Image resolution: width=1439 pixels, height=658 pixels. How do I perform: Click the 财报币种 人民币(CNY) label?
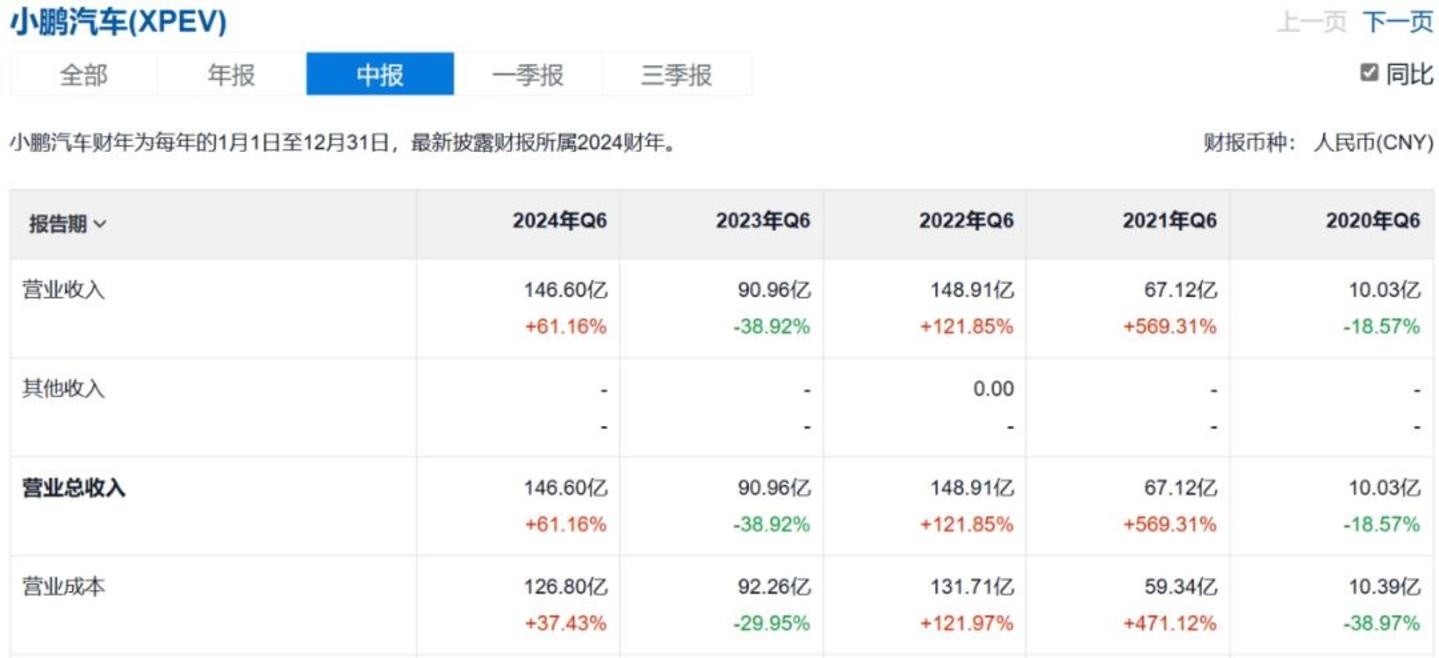(x=1318, y=143)
